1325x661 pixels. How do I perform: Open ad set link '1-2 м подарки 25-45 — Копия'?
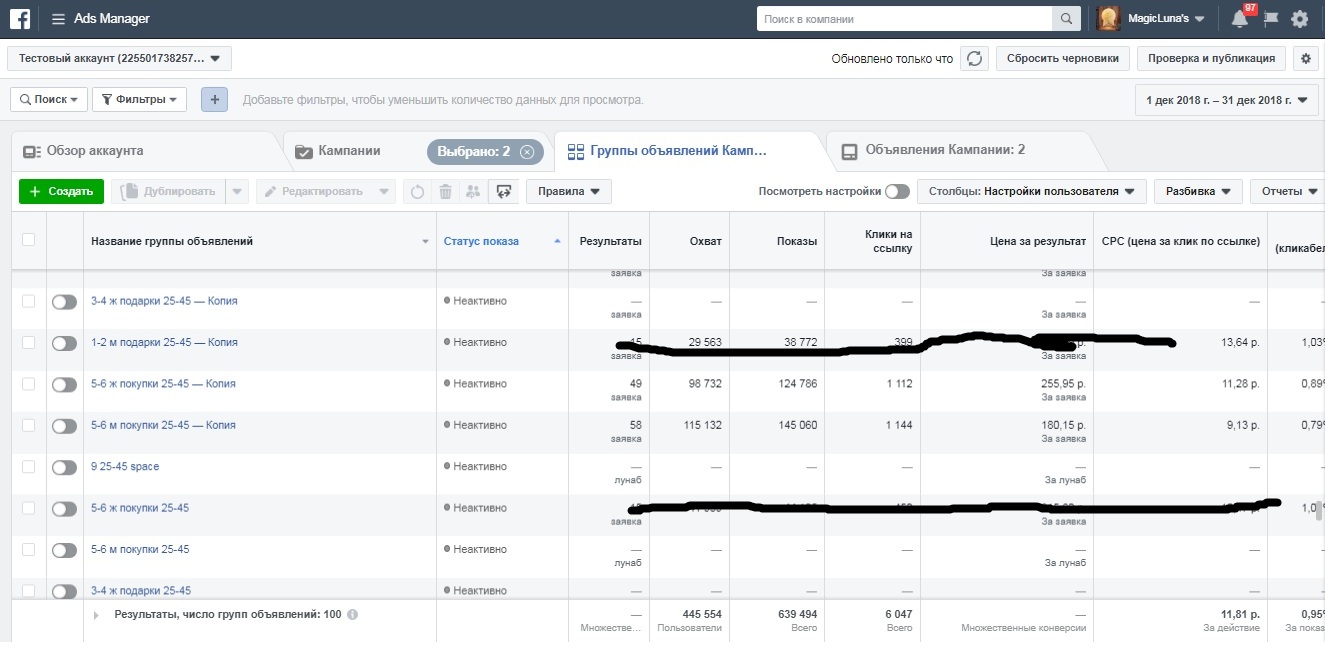(164, 343)
